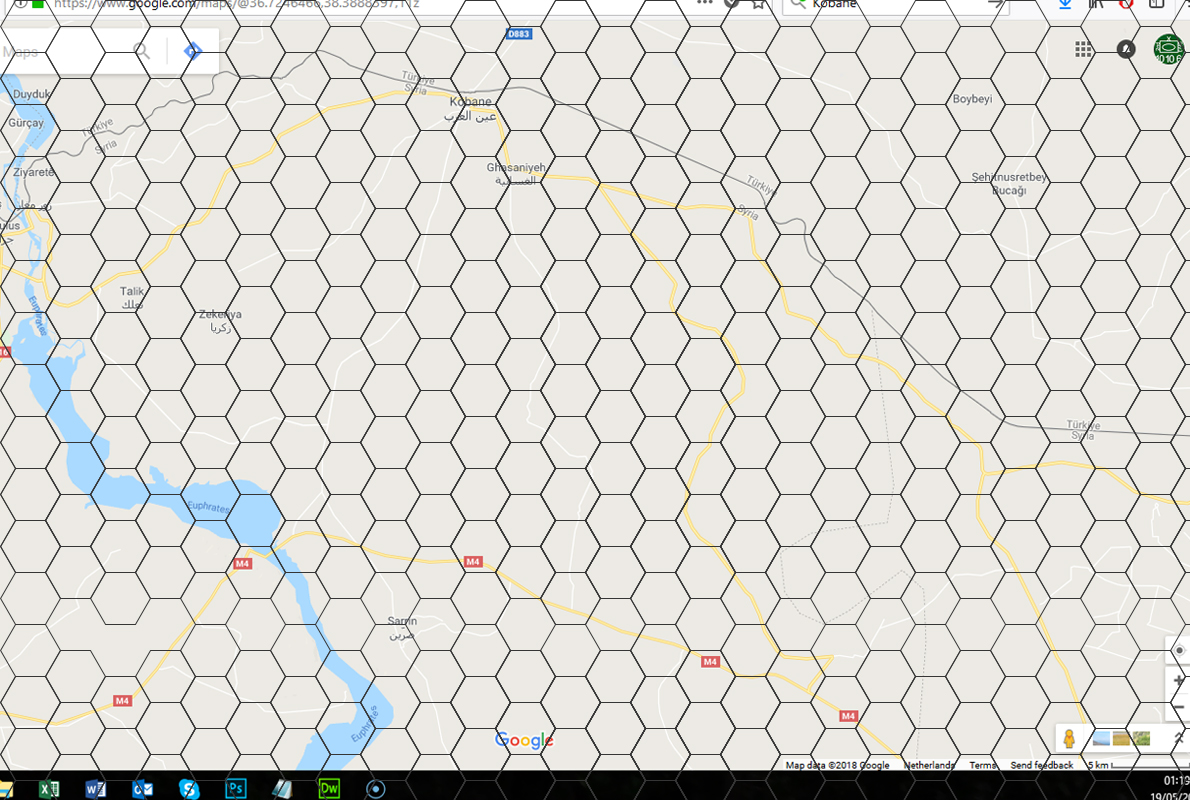Open Skype from the taskbar

[189, 789]
